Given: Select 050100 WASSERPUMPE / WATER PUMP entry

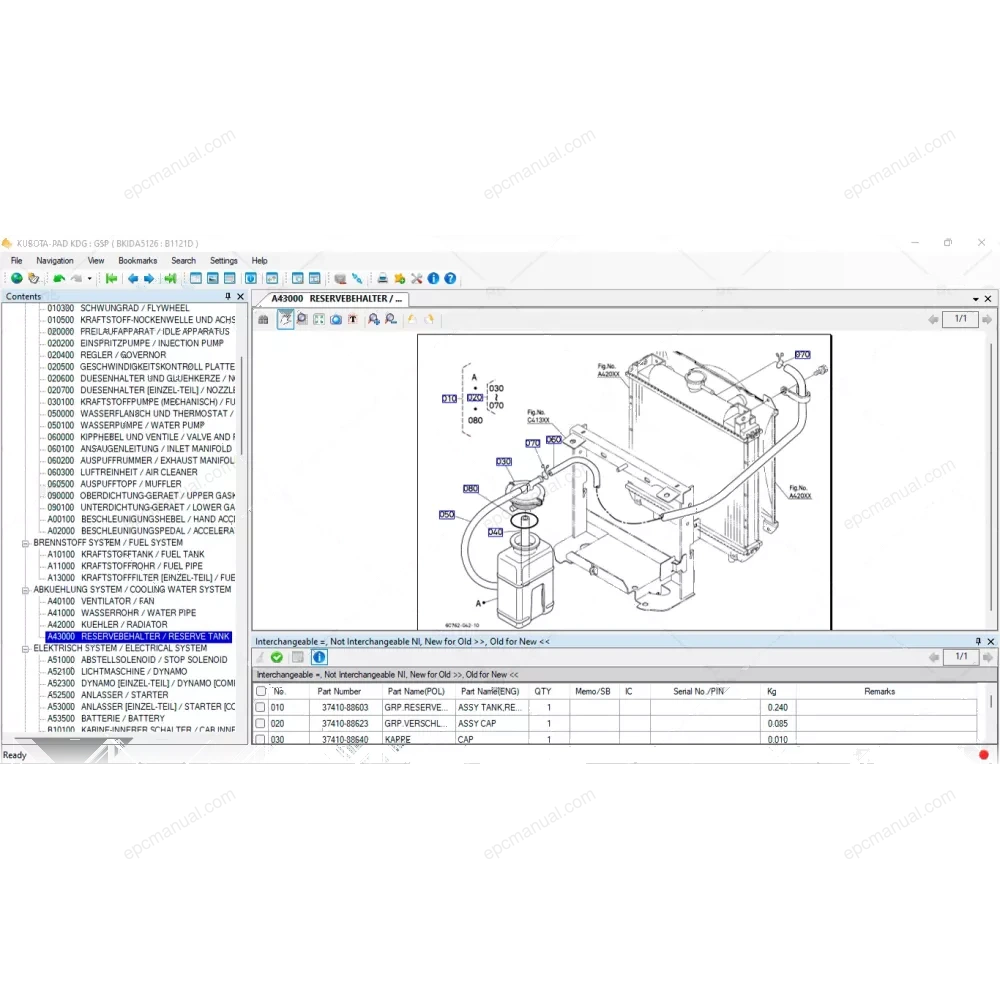Looking at the screenshot, I should 126,425.
